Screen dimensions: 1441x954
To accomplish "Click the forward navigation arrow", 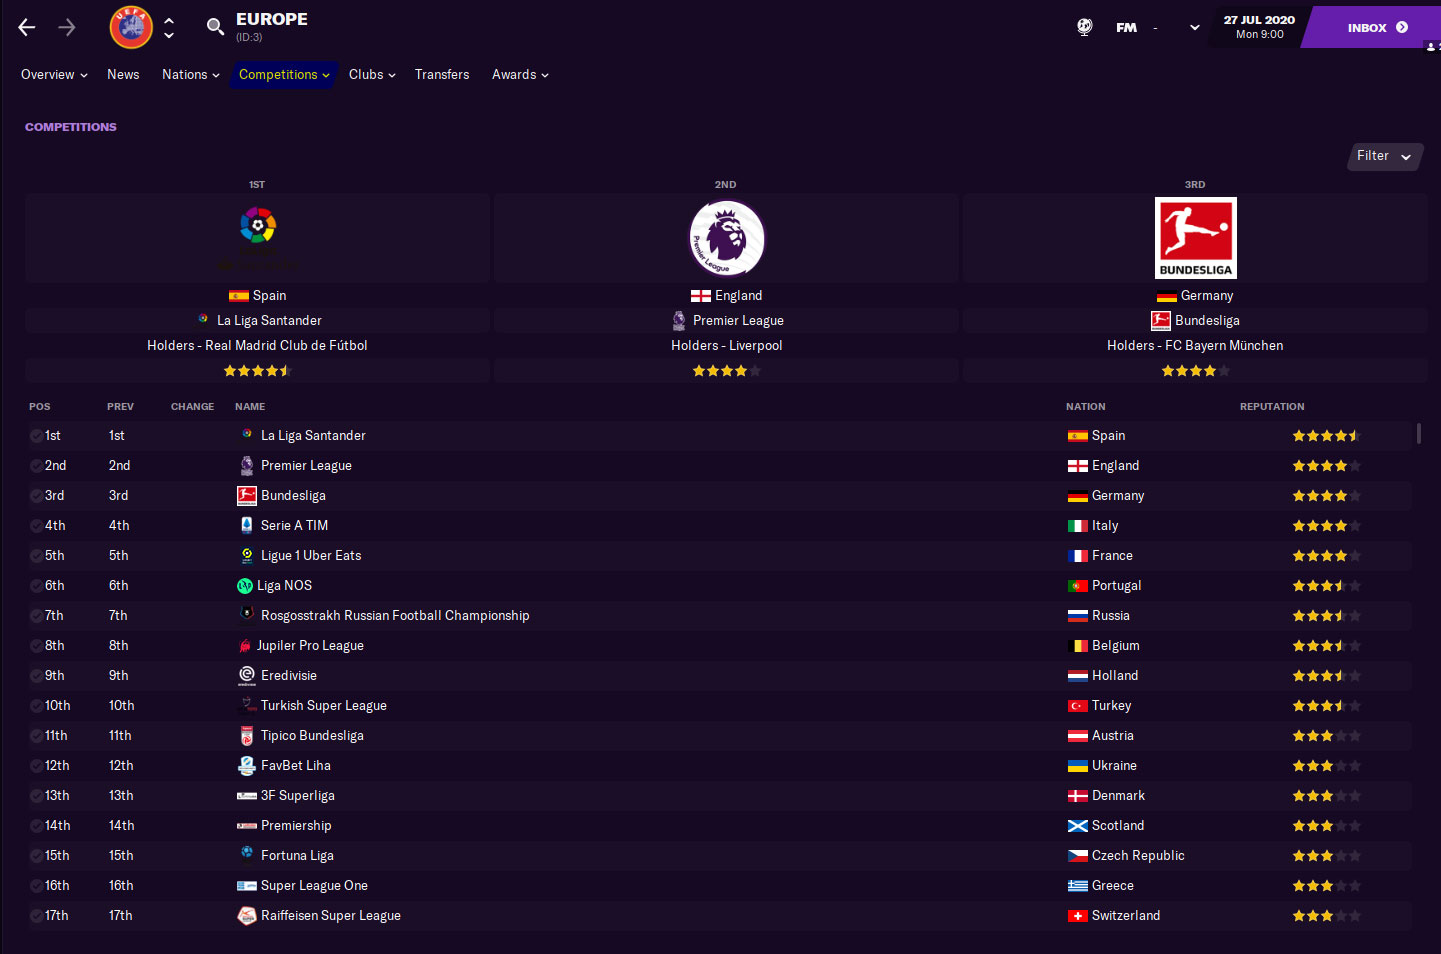I will (x=67, y=27).
